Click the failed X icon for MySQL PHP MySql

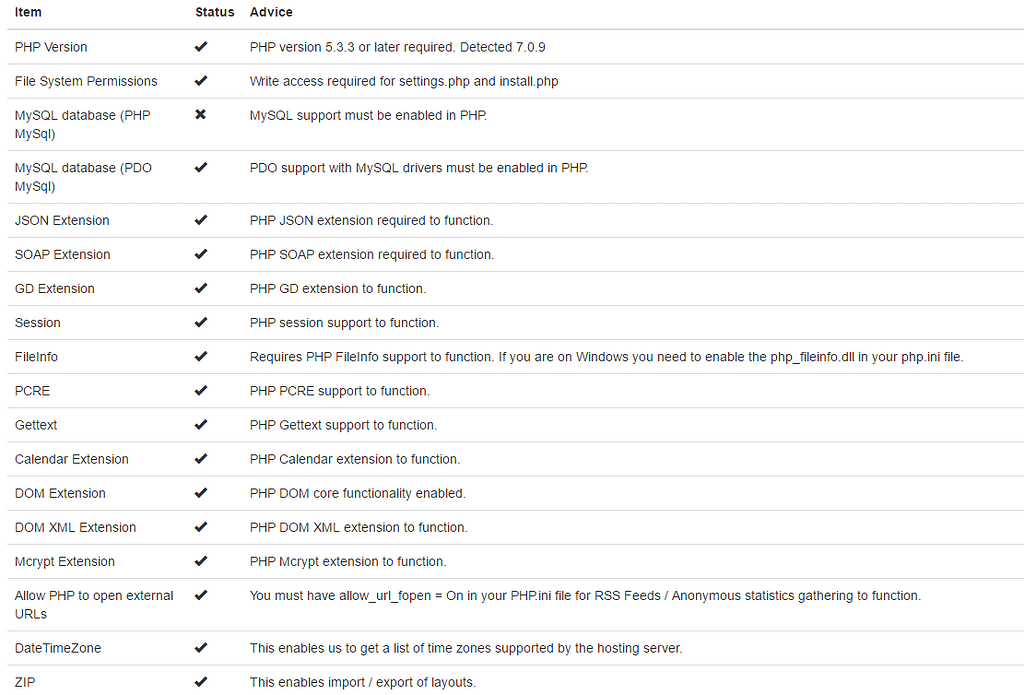(x=200, y=114)
